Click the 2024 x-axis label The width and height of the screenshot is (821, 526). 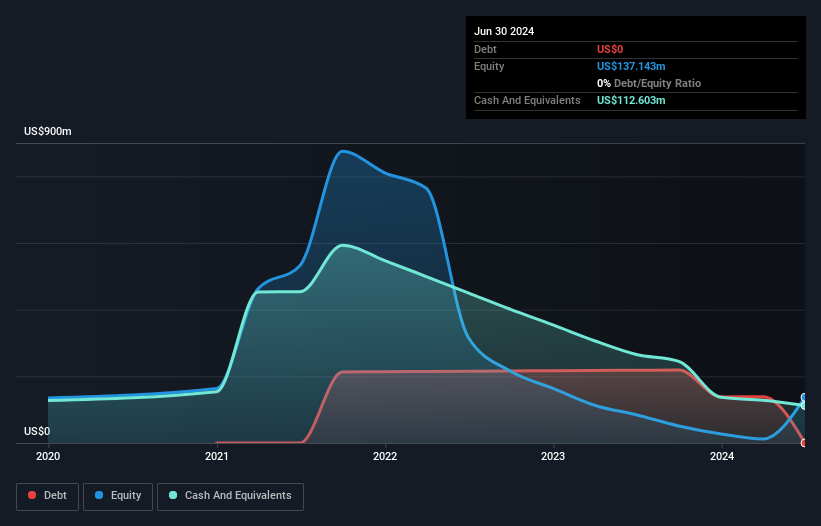(722, 456)
